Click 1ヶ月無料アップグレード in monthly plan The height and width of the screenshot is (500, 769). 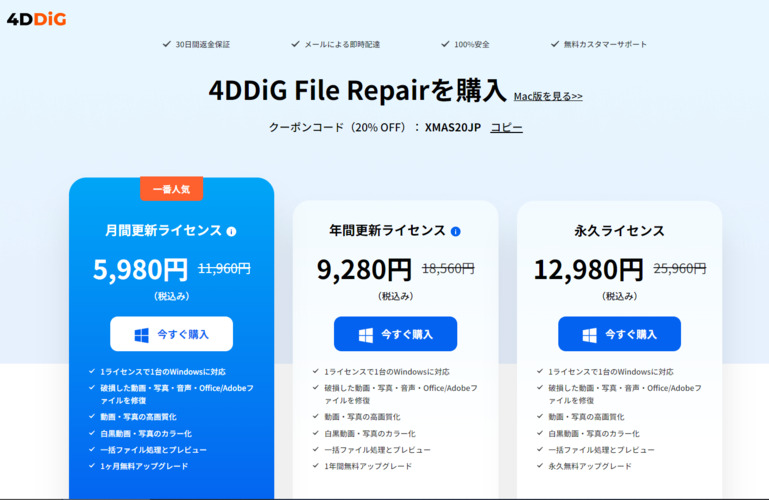[x=144, y=466]
